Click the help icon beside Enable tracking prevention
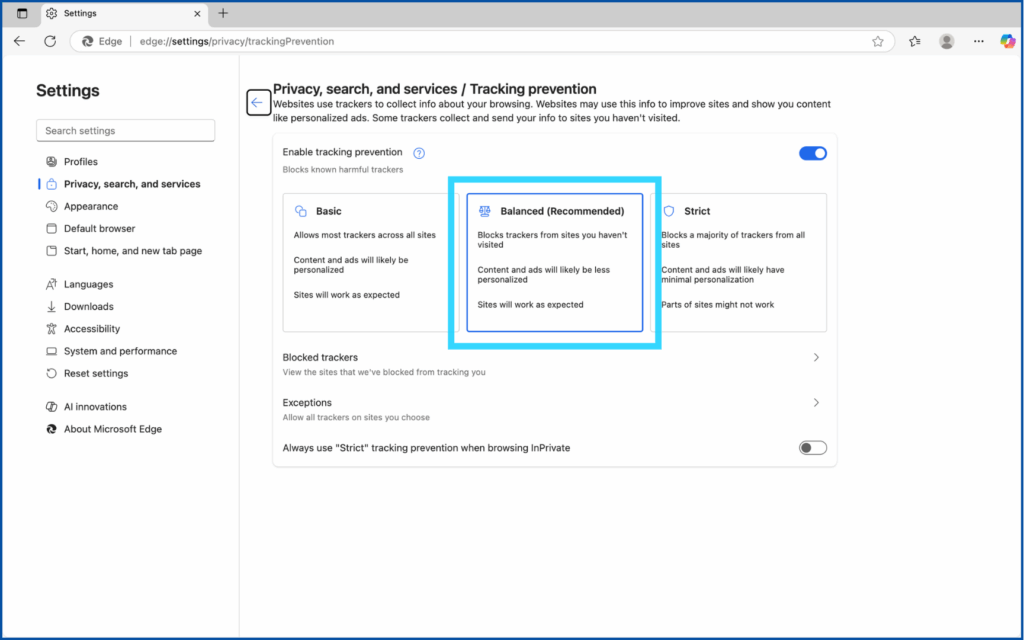 pyautogui.click(x=419, y=153)
